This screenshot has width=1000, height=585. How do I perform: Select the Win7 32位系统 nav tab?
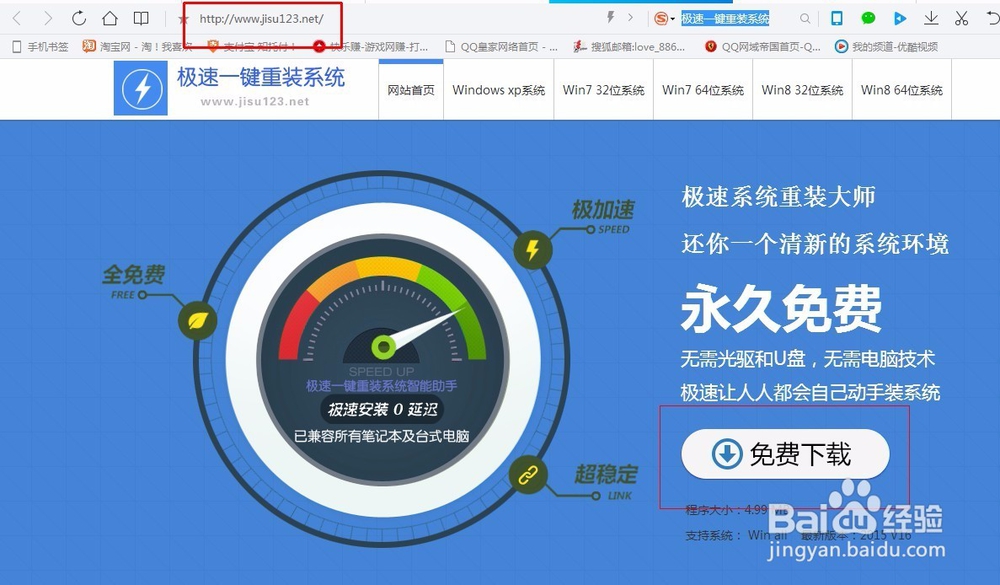point(603,90)
